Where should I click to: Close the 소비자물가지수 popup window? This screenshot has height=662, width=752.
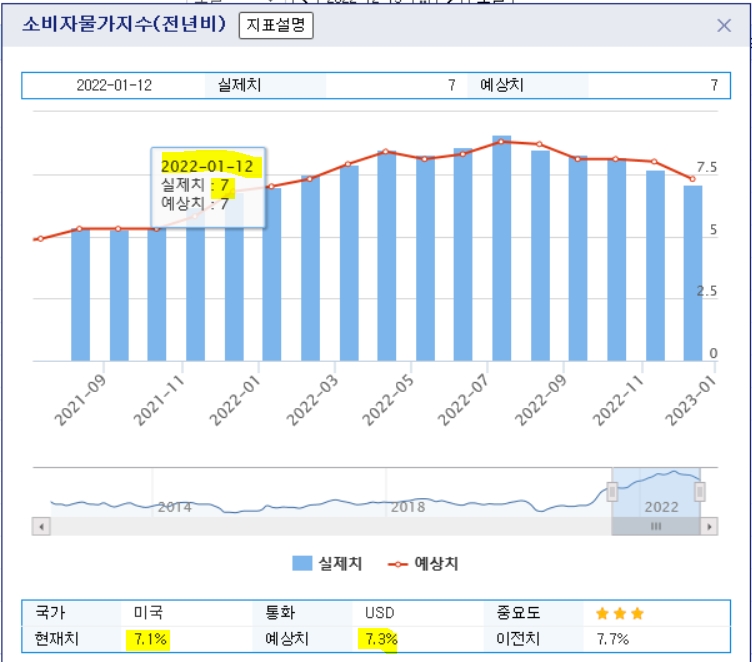(724, 25)
